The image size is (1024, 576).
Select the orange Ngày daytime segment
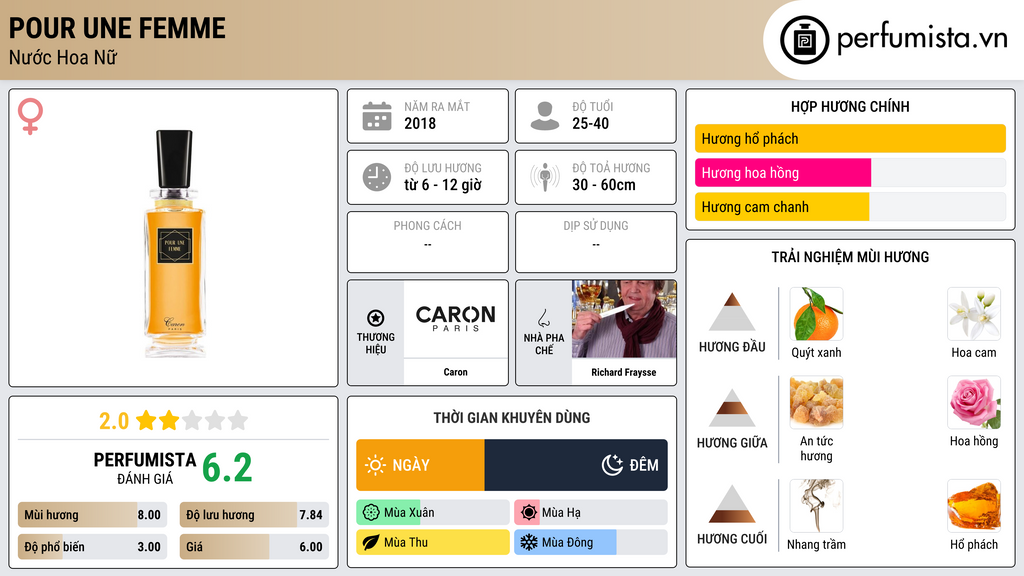coord(421,465)
